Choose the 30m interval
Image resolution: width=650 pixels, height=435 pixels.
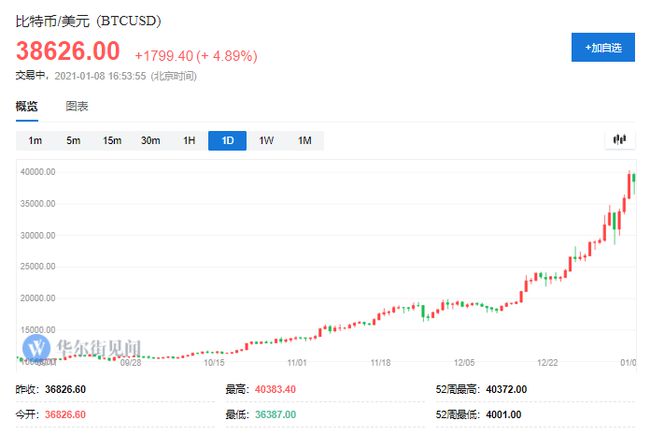[150, 141]
